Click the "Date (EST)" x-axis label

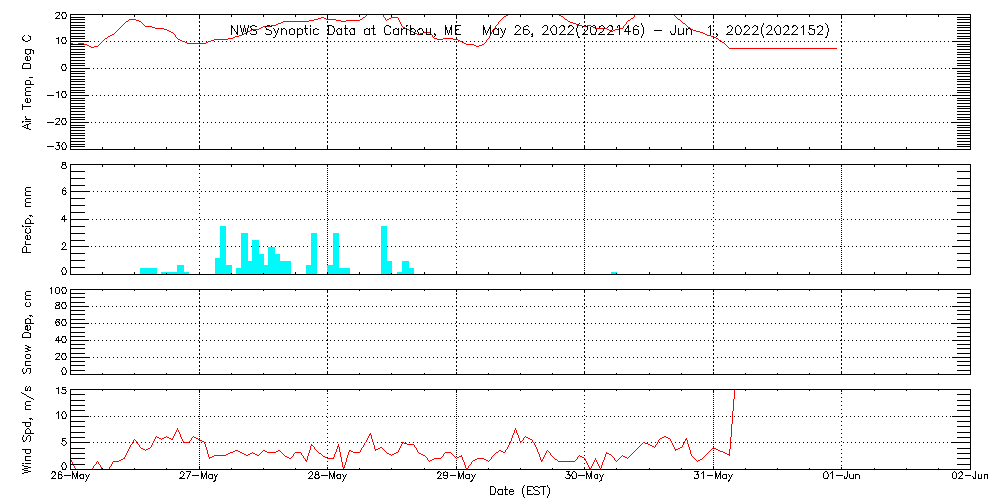(521, 491)
